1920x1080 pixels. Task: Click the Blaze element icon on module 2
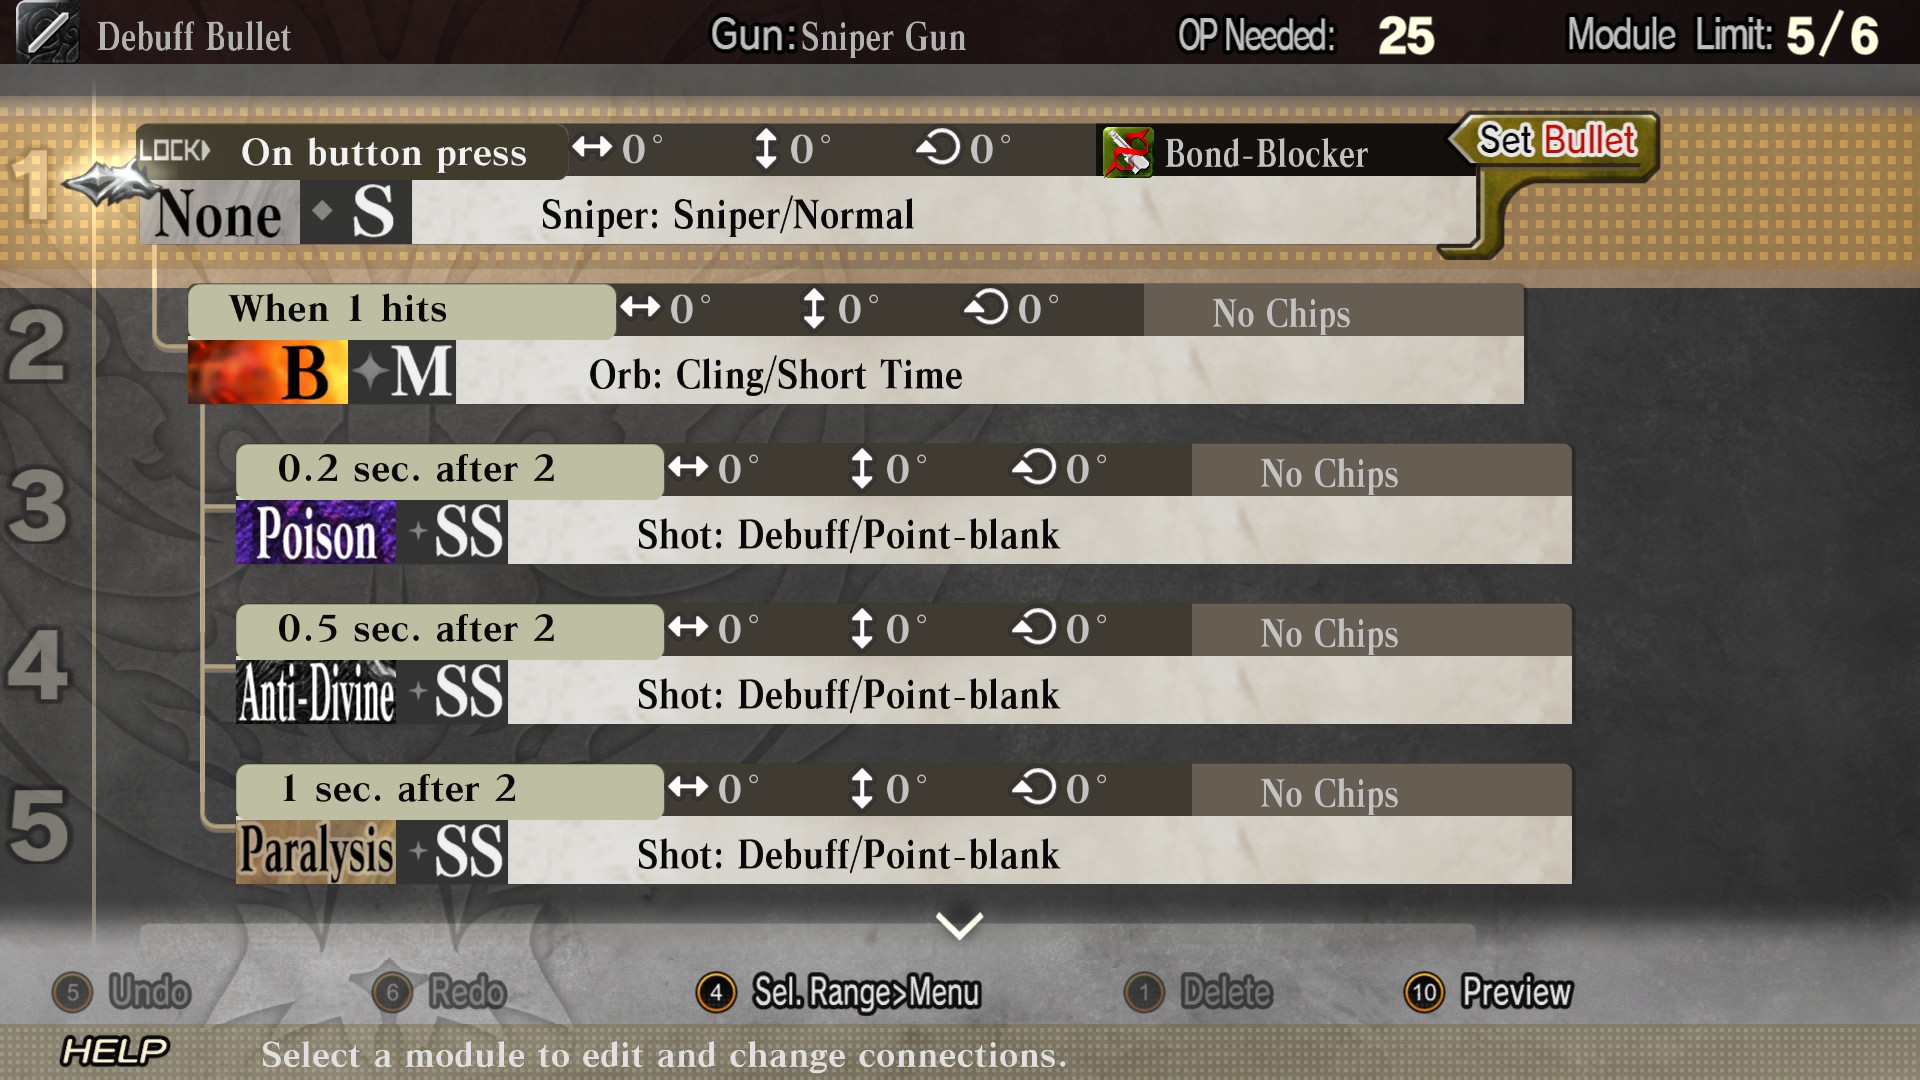coord(267,372)
